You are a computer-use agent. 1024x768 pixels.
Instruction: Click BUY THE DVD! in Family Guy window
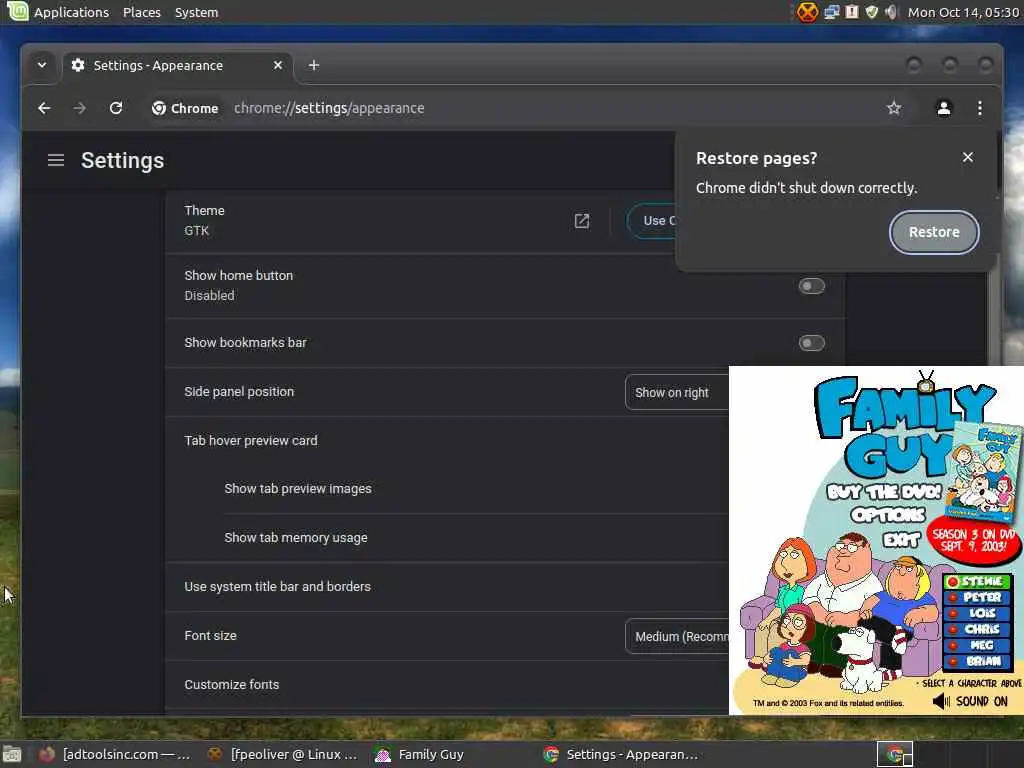click(x=884, y=491)
